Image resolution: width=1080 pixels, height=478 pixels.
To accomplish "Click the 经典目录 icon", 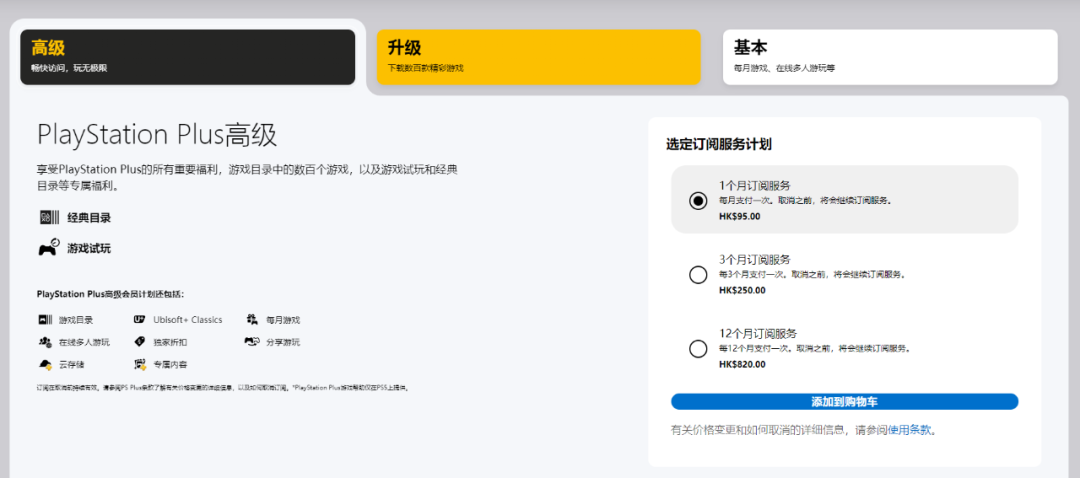I will coord(48,218).
